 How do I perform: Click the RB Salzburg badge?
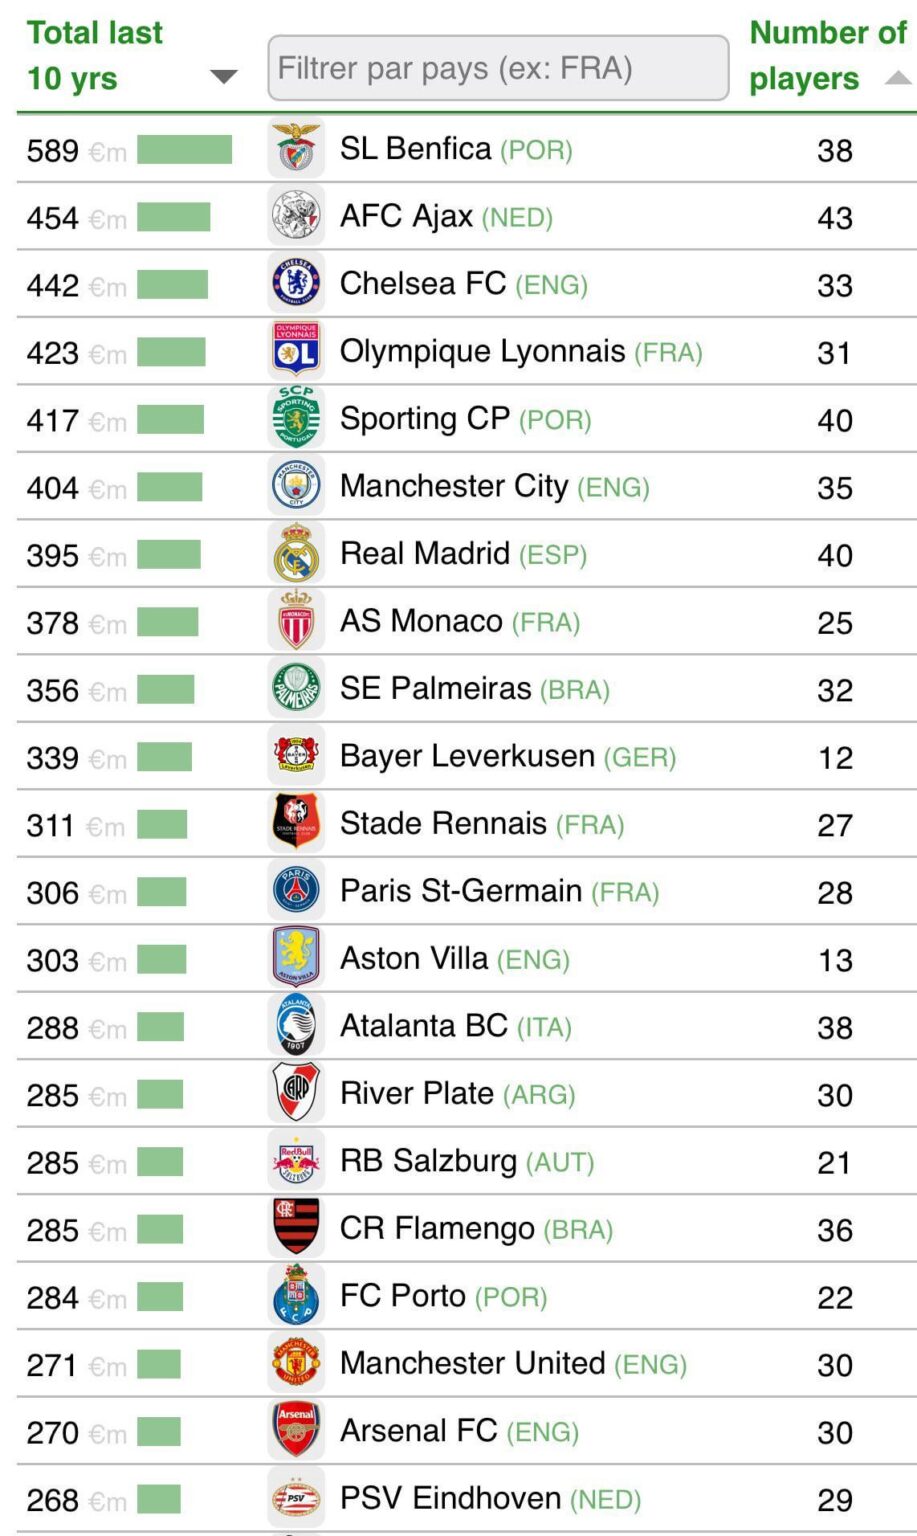coord(295,1160)
